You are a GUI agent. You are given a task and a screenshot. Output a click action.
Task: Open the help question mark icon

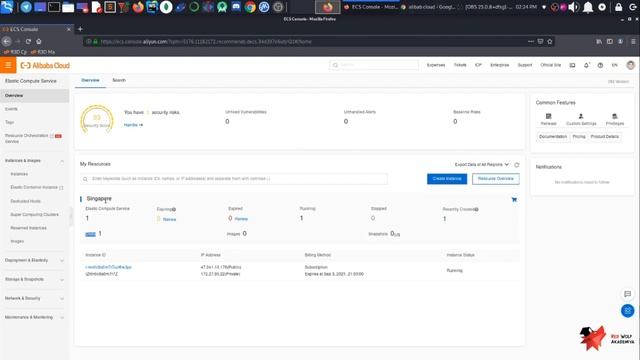600,65
